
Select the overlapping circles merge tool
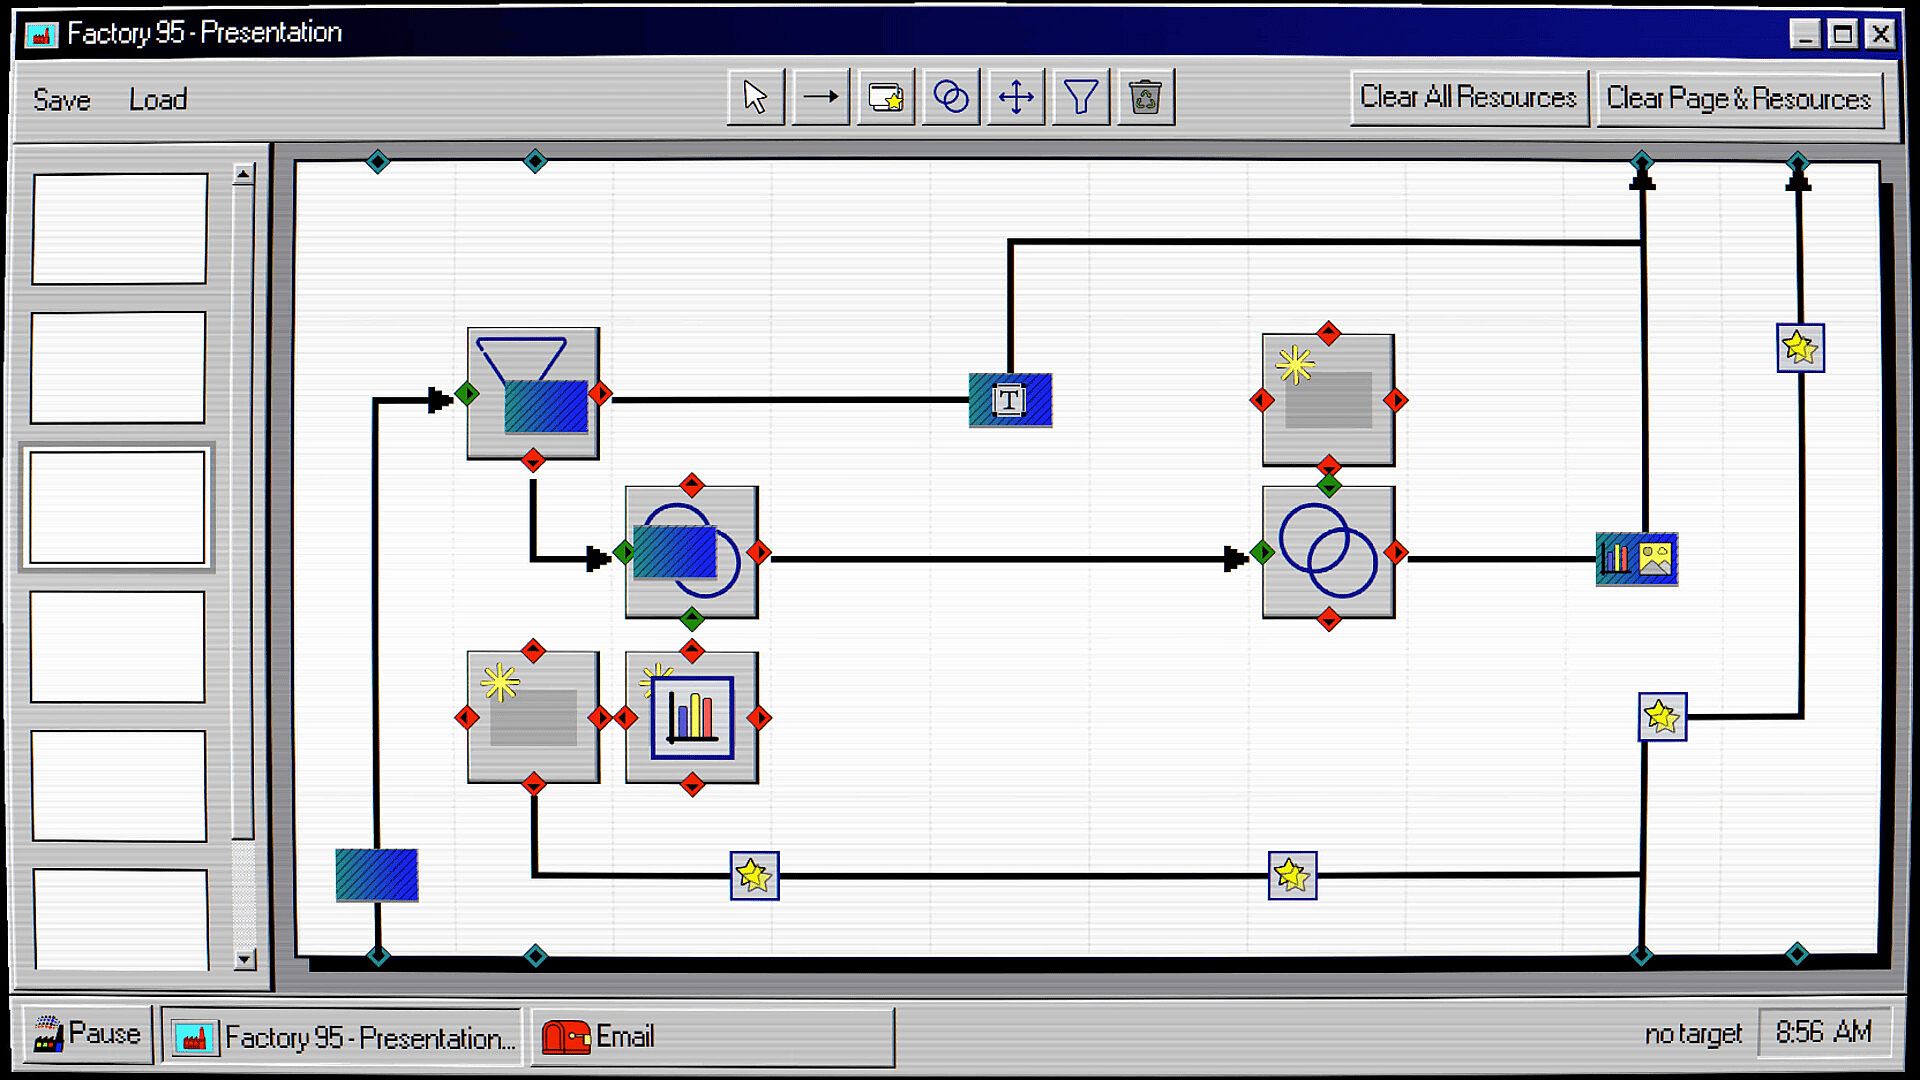coord(950,98)
